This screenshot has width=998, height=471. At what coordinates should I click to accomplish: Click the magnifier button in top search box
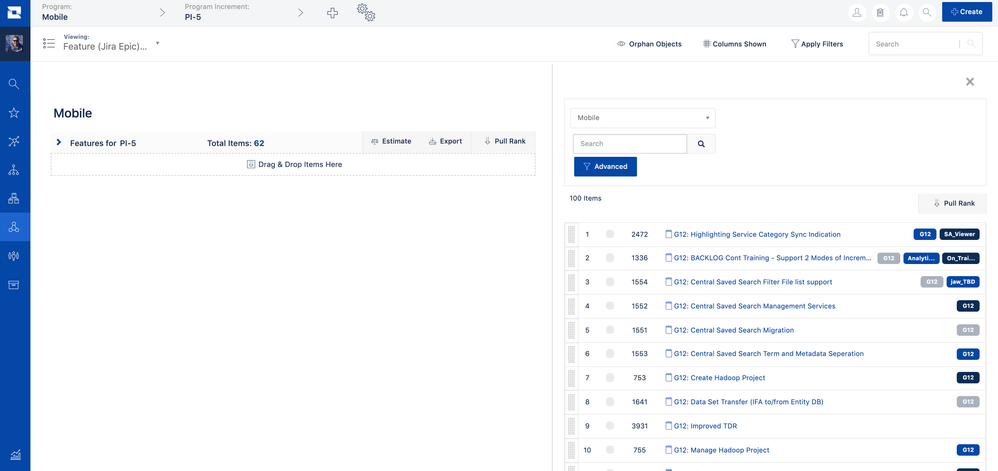[971, 44]
